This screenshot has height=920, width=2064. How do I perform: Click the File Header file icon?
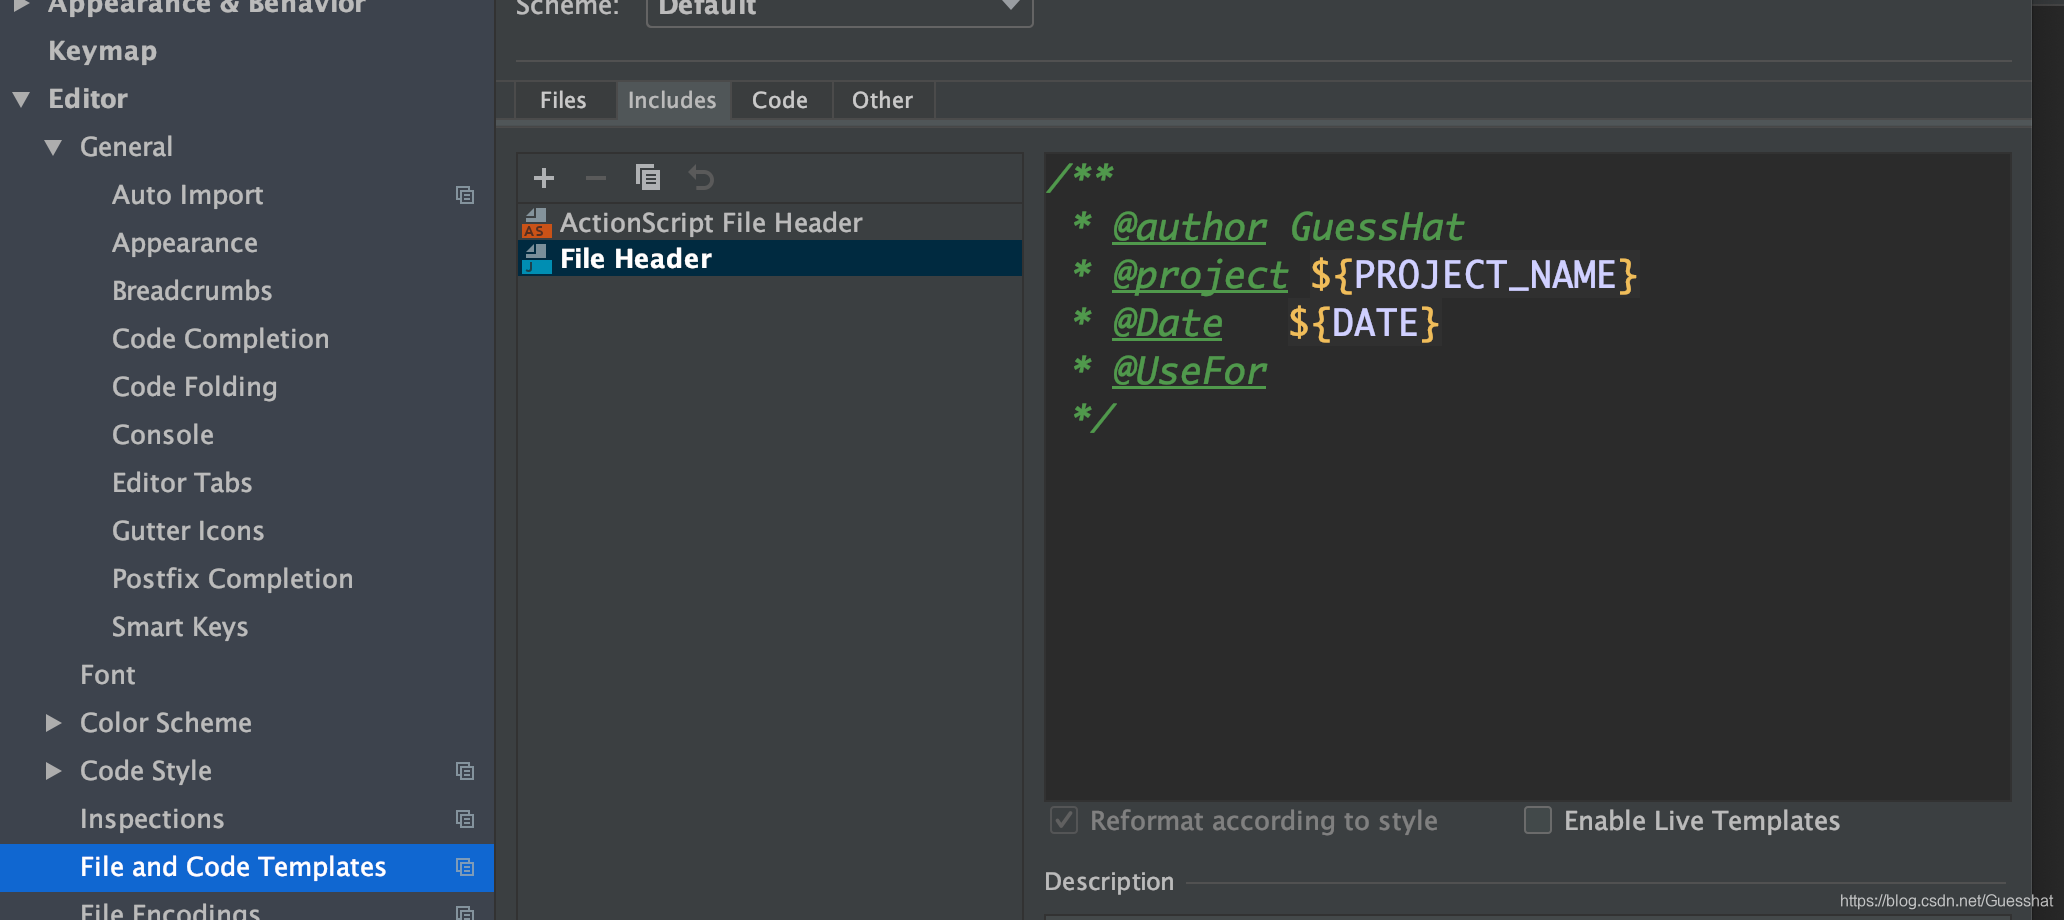pyautogui.click(x=536, y=258)
